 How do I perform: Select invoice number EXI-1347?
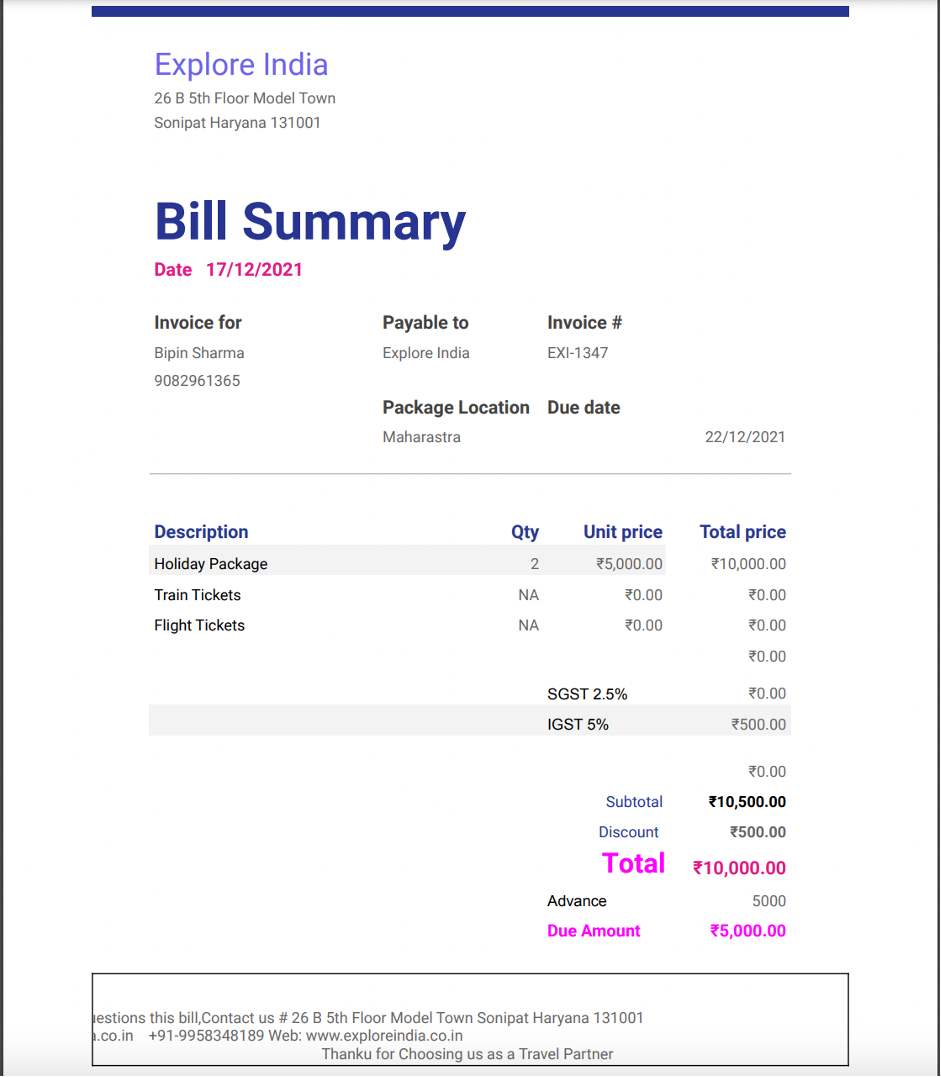coord(577,353)
